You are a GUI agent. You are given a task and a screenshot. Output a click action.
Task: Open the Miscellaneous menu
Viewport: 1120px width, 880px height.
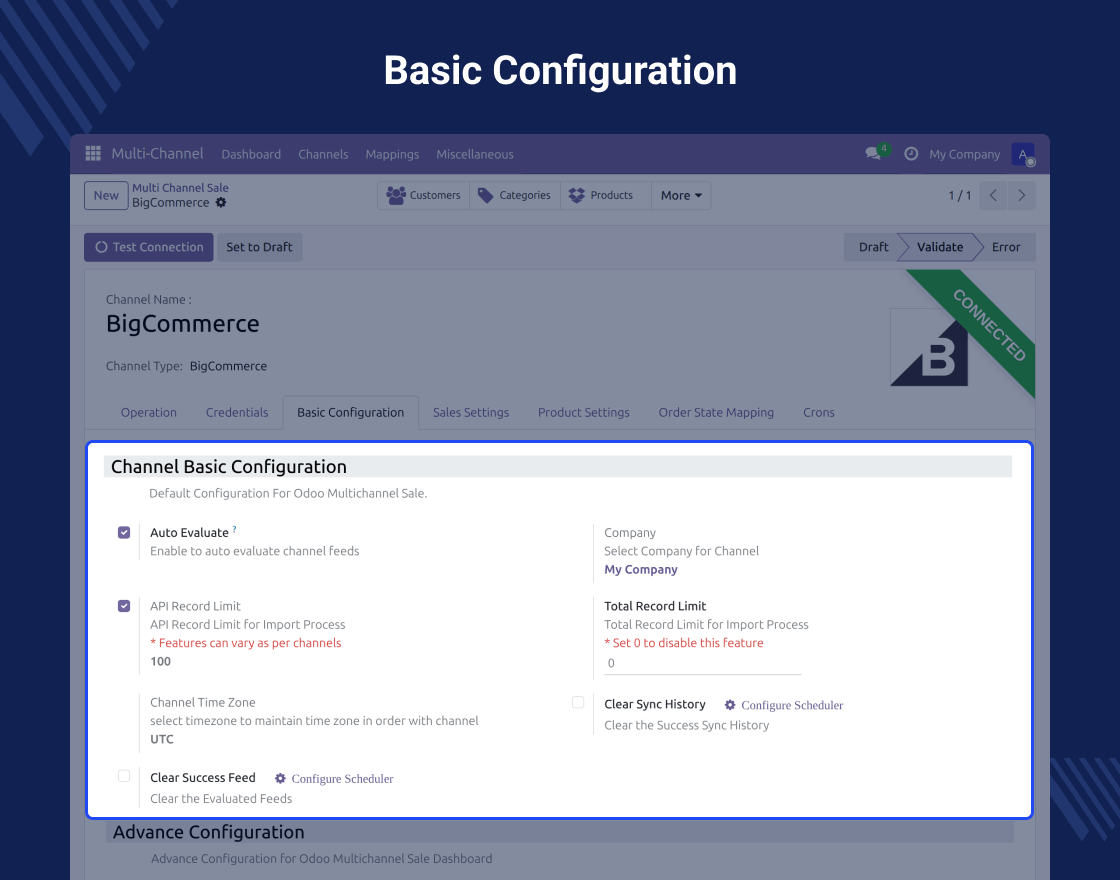click(x=474, y=154)
